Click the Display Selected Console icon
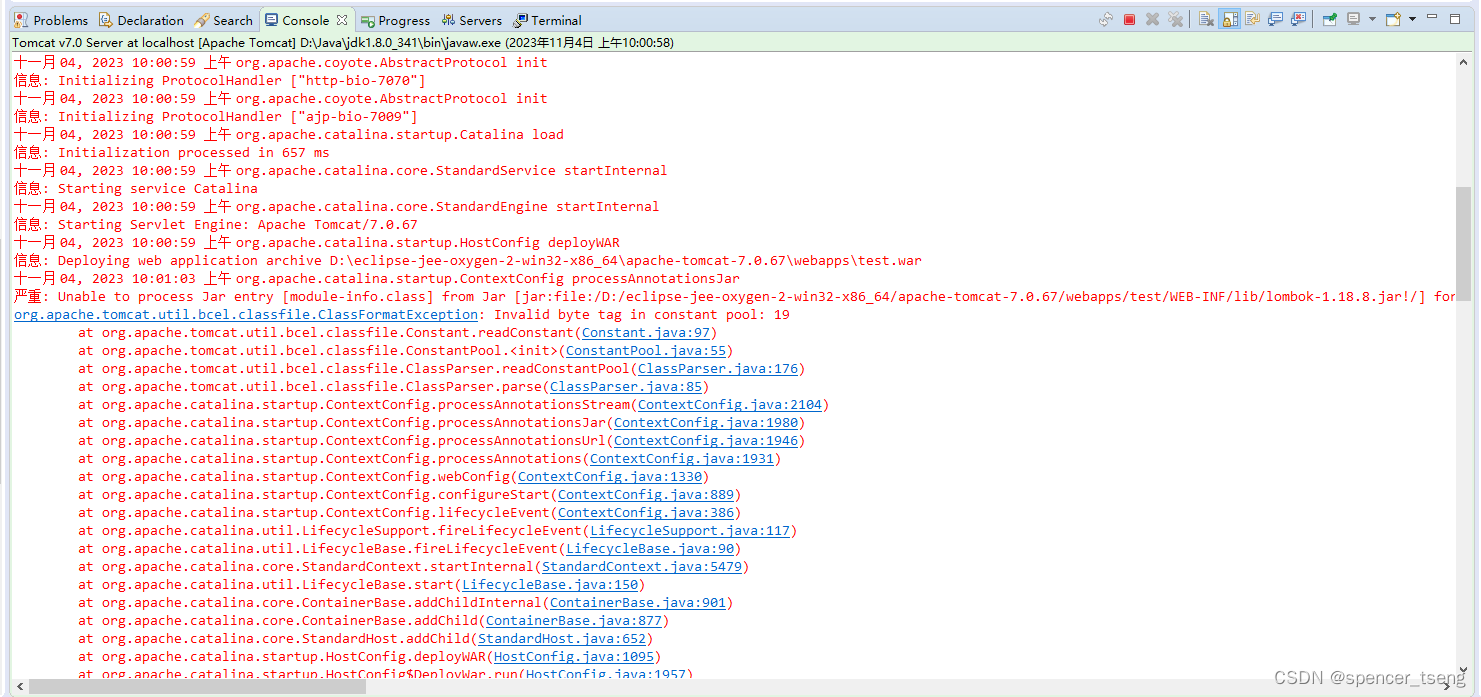The image size is (1481, 697). click(x=1351, y=19)
